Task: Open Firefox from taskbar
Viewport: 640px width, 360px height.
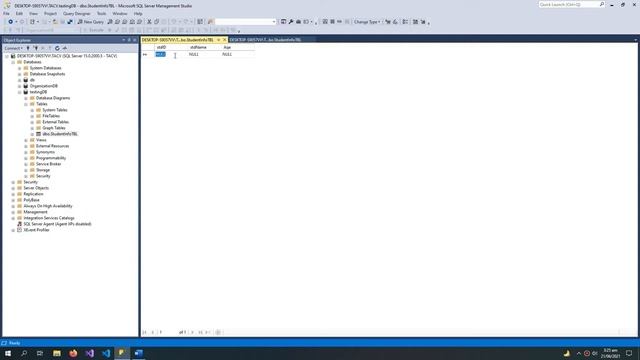Action: [73, 353]
